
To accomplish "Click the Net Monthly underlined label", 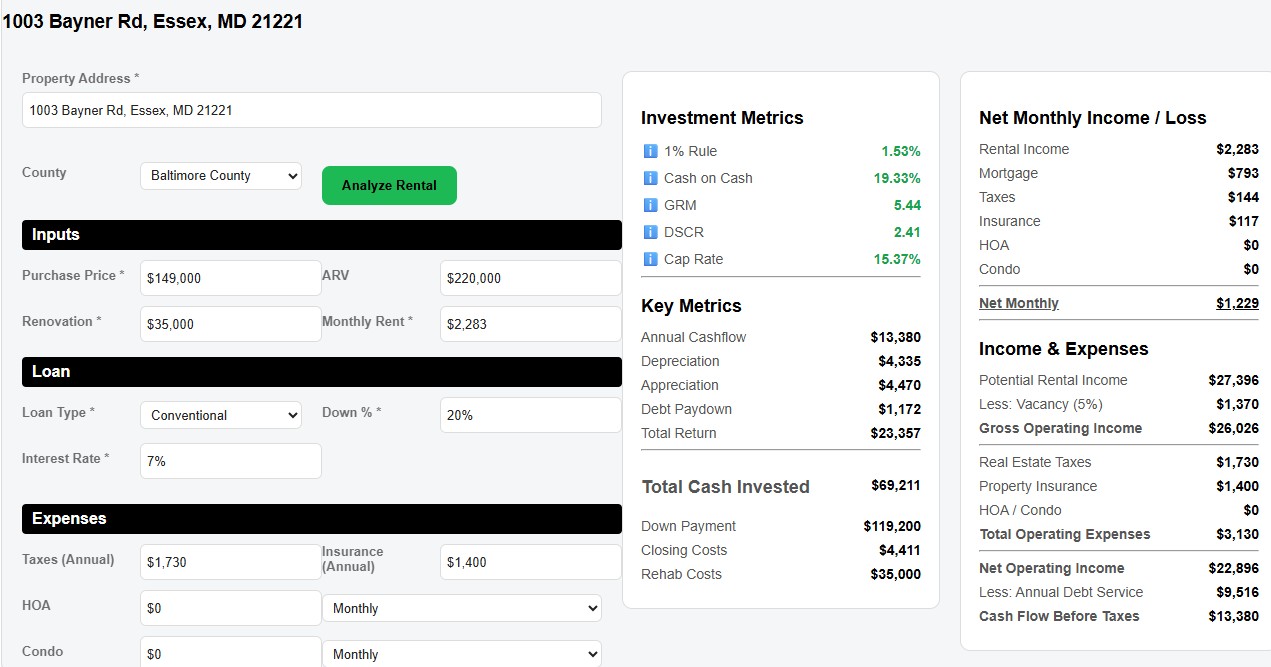I will pos(1019,303).
